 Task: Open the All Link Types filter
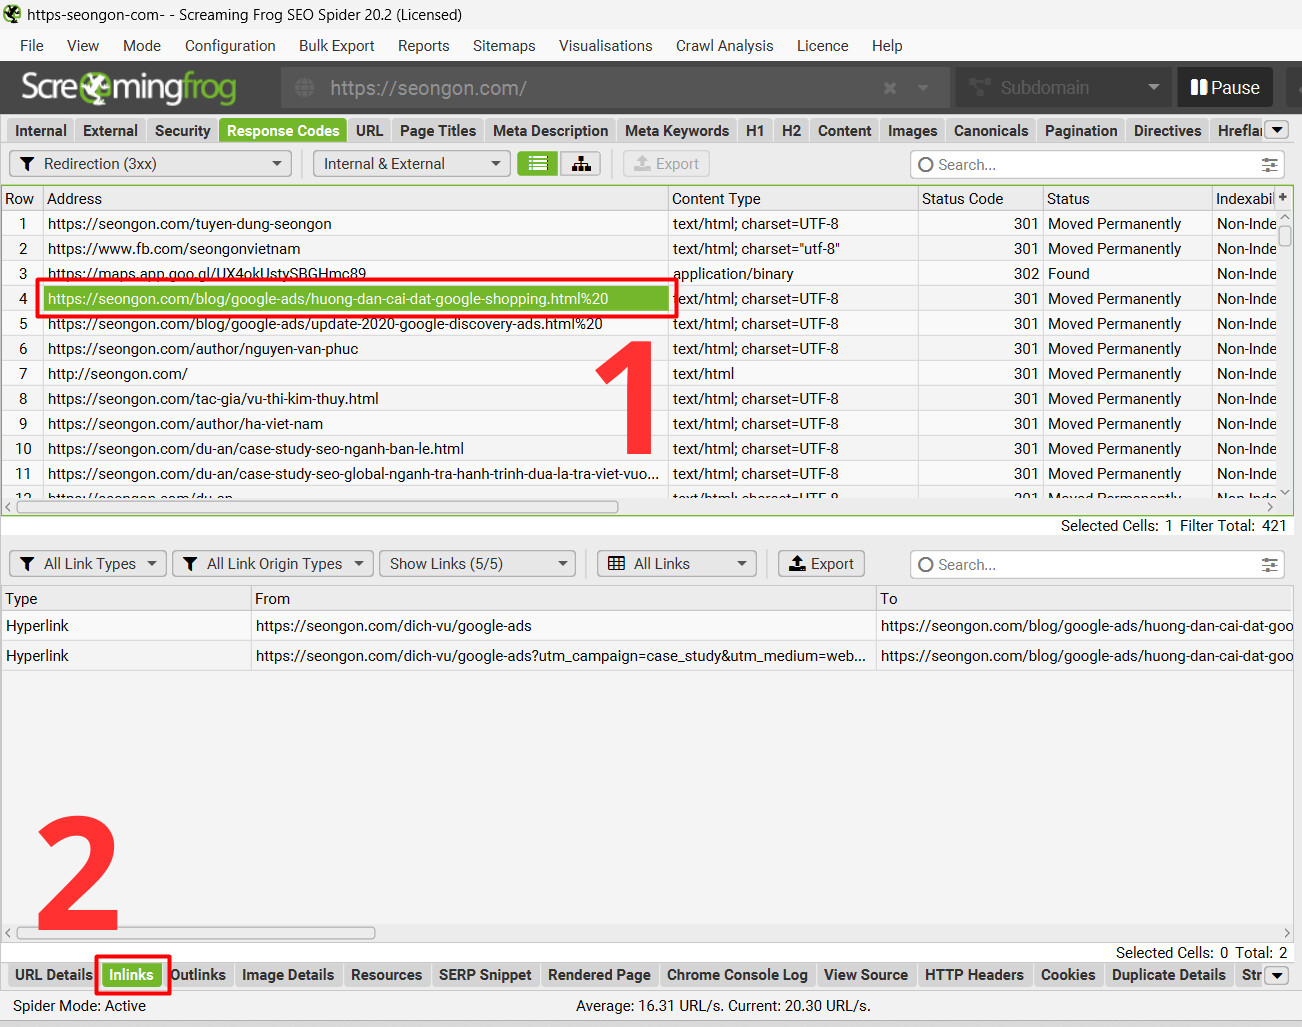[88, 564]
